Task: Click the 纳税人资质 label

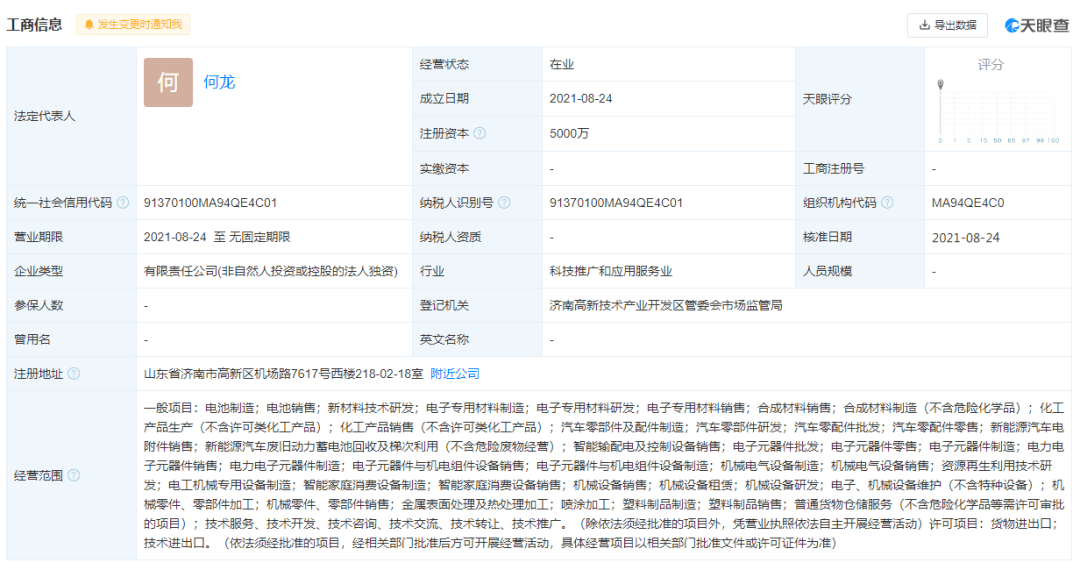Action: coord(450,237)
